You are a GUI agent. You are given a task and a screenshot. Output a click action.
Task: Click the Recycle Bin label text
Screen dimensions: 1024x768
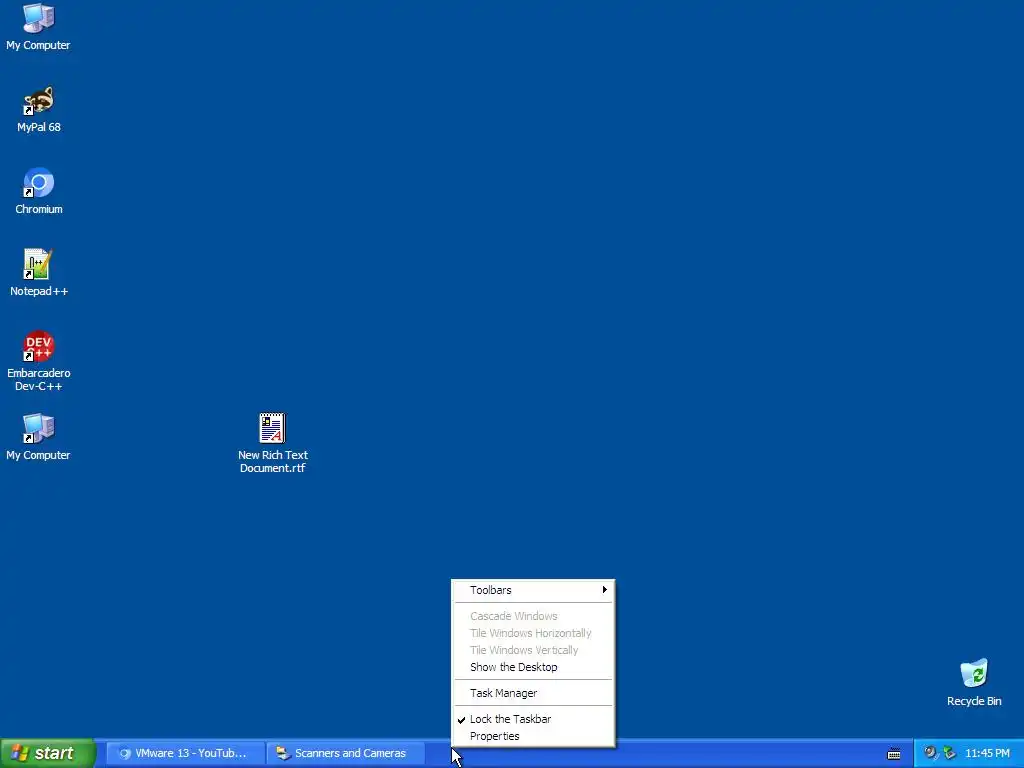coord(974,701)
